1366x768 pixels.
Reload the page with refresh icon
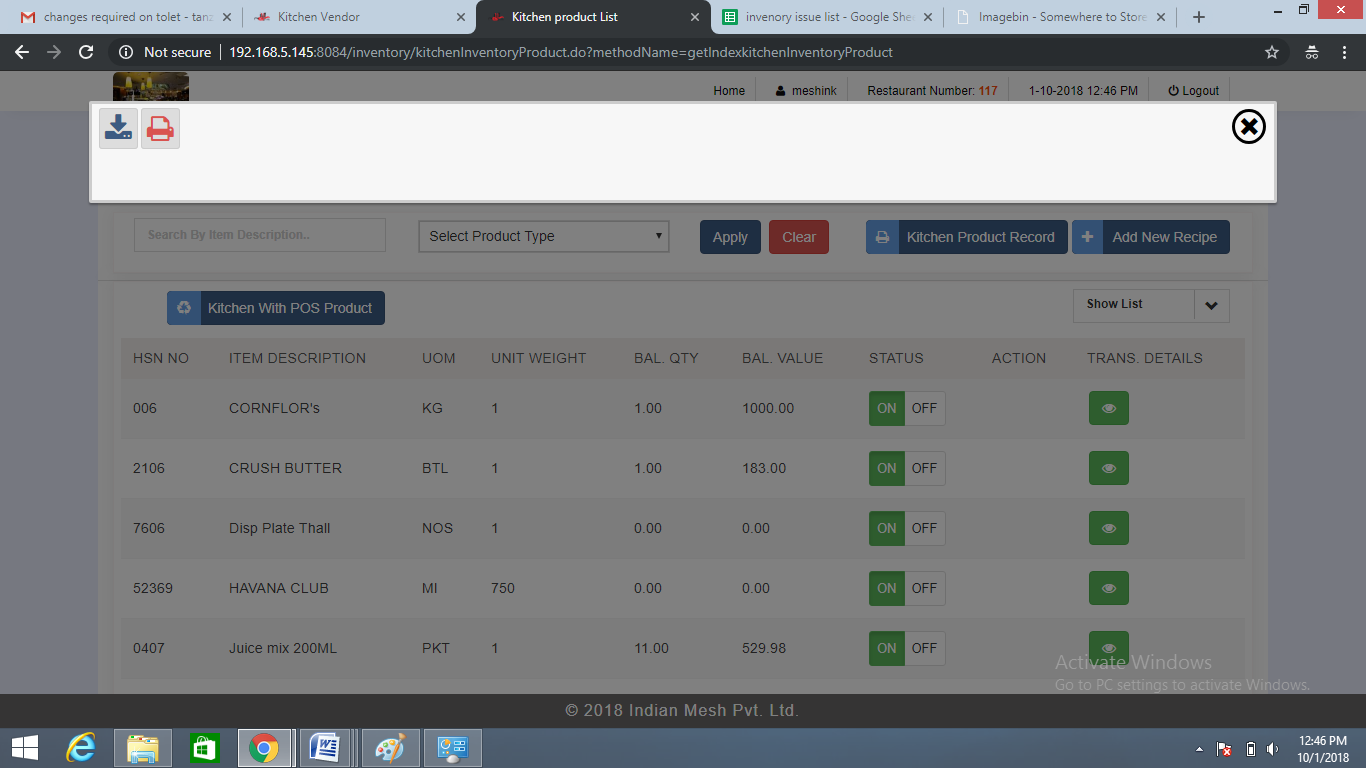click(x=86, y=52)
